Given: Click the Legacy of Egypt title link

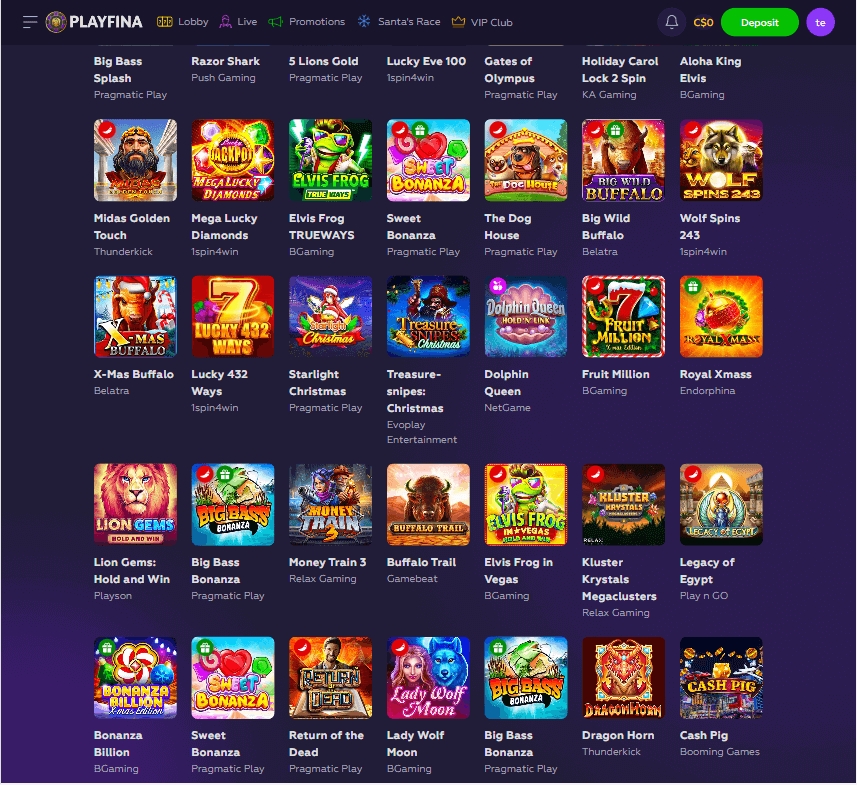Looking at the screenshot, I should (707, 571).
